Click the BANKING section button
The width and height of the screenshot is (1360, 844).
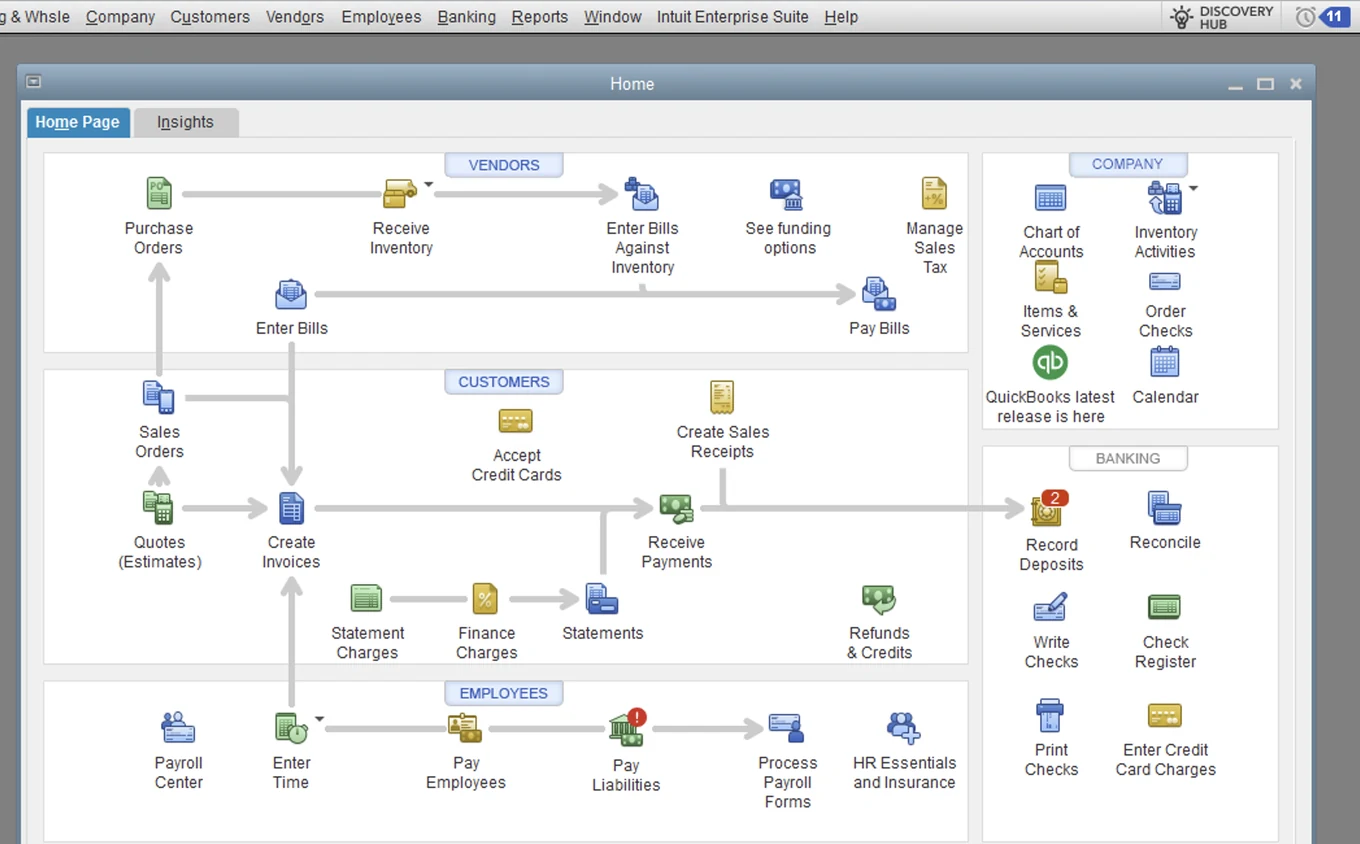point(1127,458)
